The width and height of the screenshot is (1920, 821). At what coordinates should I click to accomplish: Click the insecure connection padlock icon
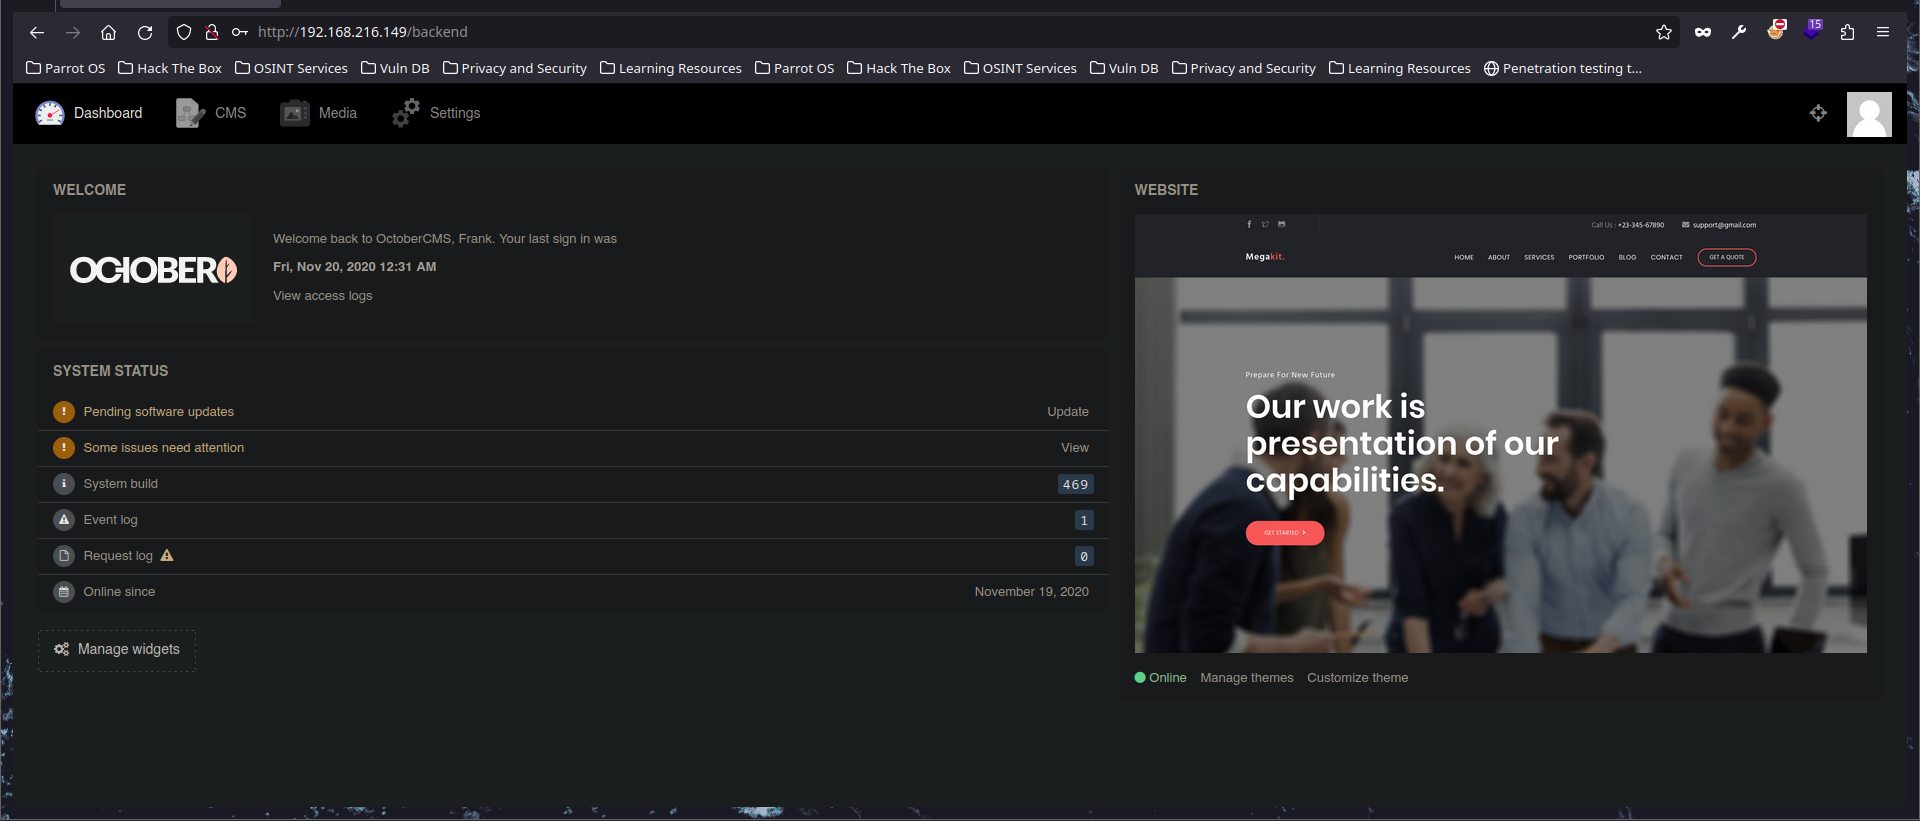[x=212, y=32]
